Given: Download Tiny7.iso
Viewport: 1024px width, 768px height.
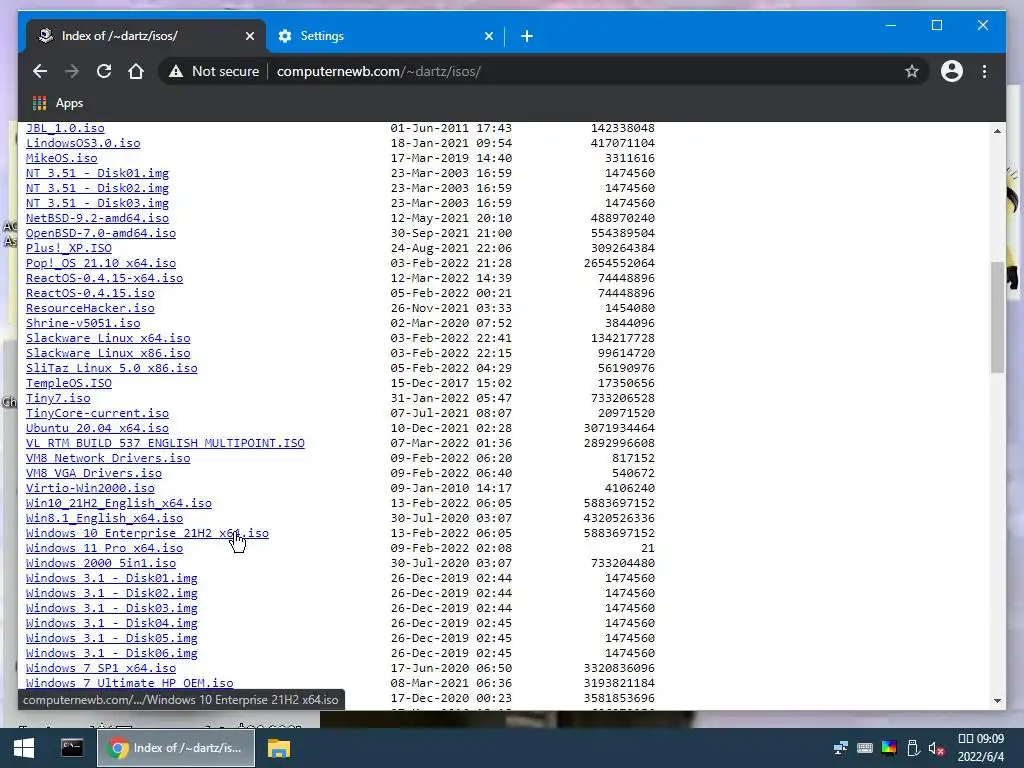Looking at the screenshot, I should (x=58, y=398).
